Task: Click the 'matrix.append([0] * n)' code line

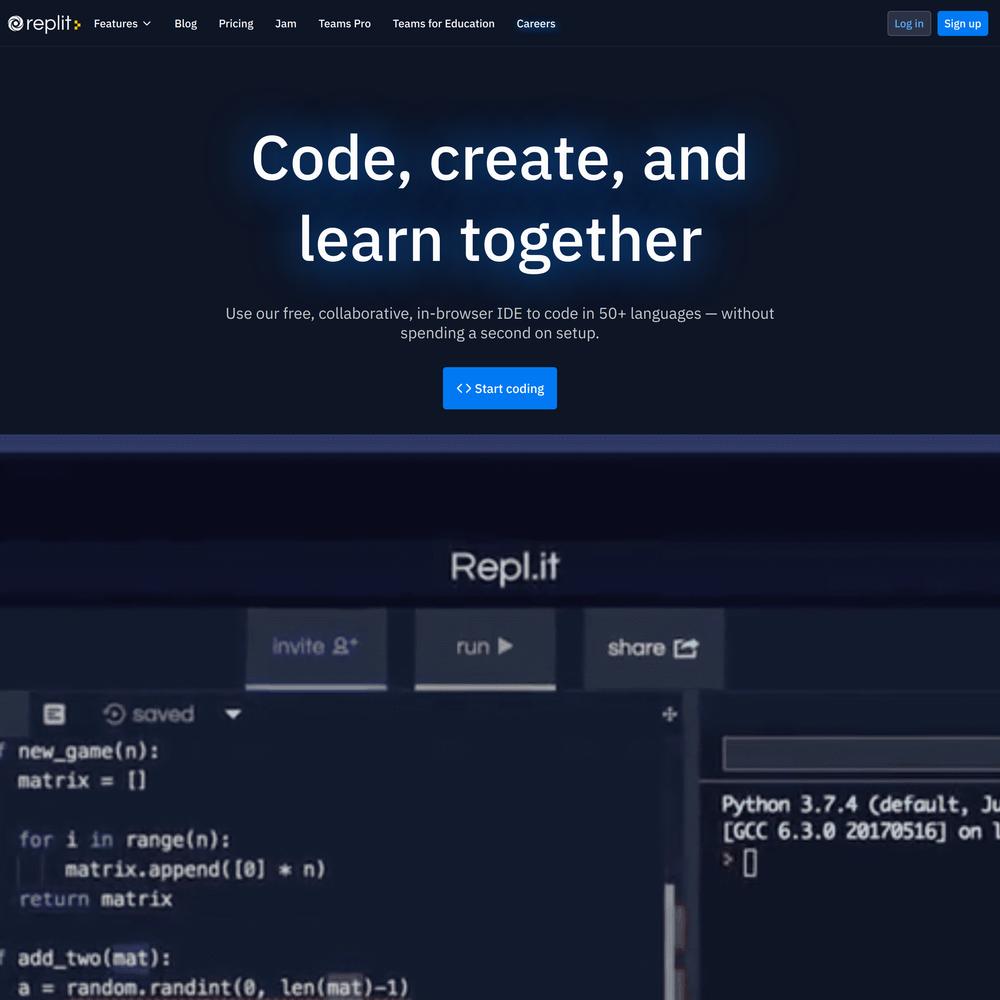Action: (x=195, y=869)
